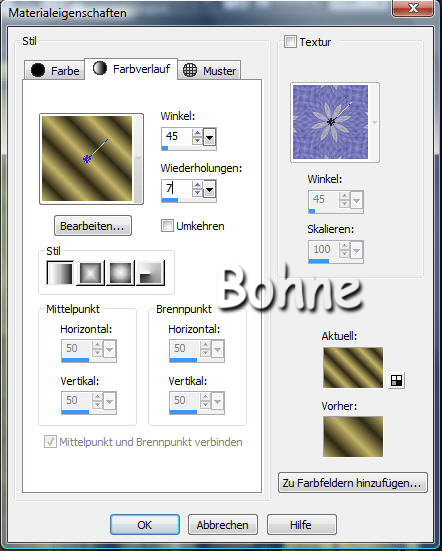This screenshot has width=442, height=551.
Task: Click the Aktuell gradient swatch
Action: pos(353,368)
